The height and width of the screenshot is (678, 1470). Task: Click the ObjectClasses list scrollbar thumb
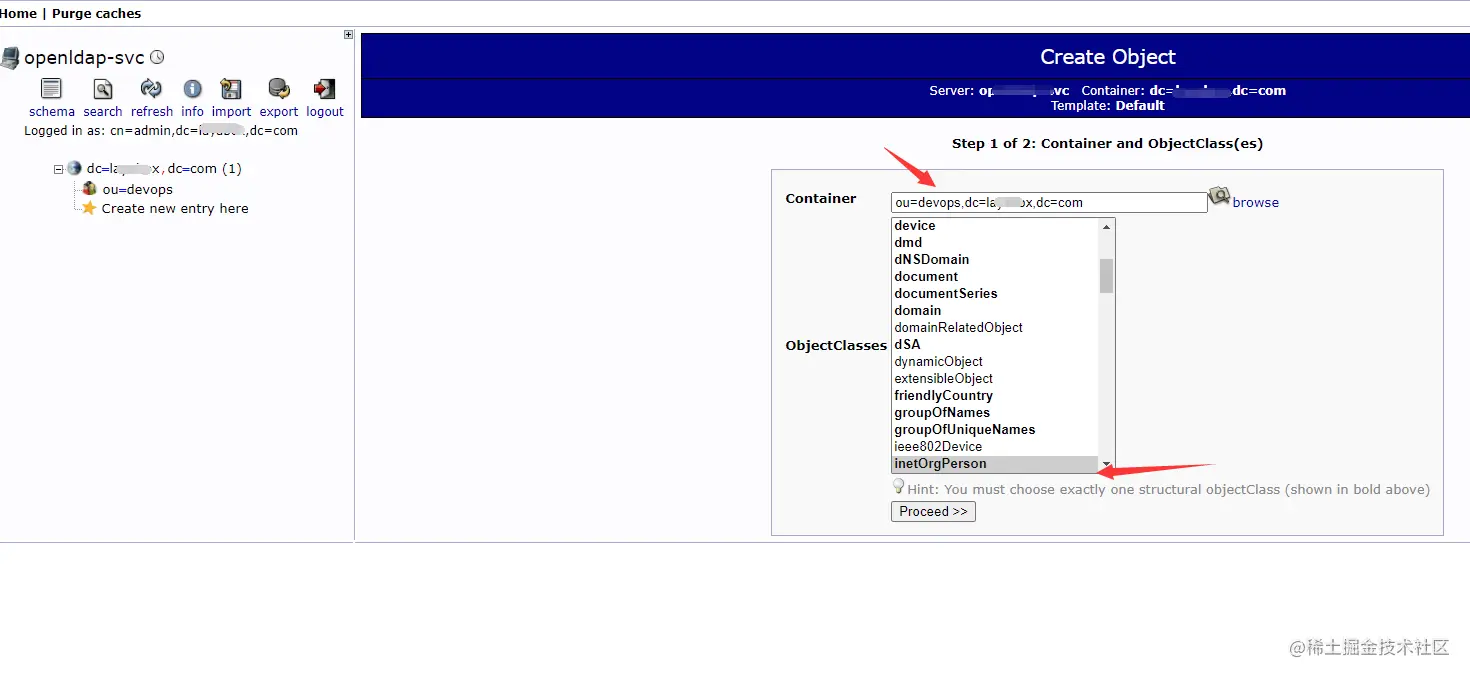click(x=1106, y=275)
